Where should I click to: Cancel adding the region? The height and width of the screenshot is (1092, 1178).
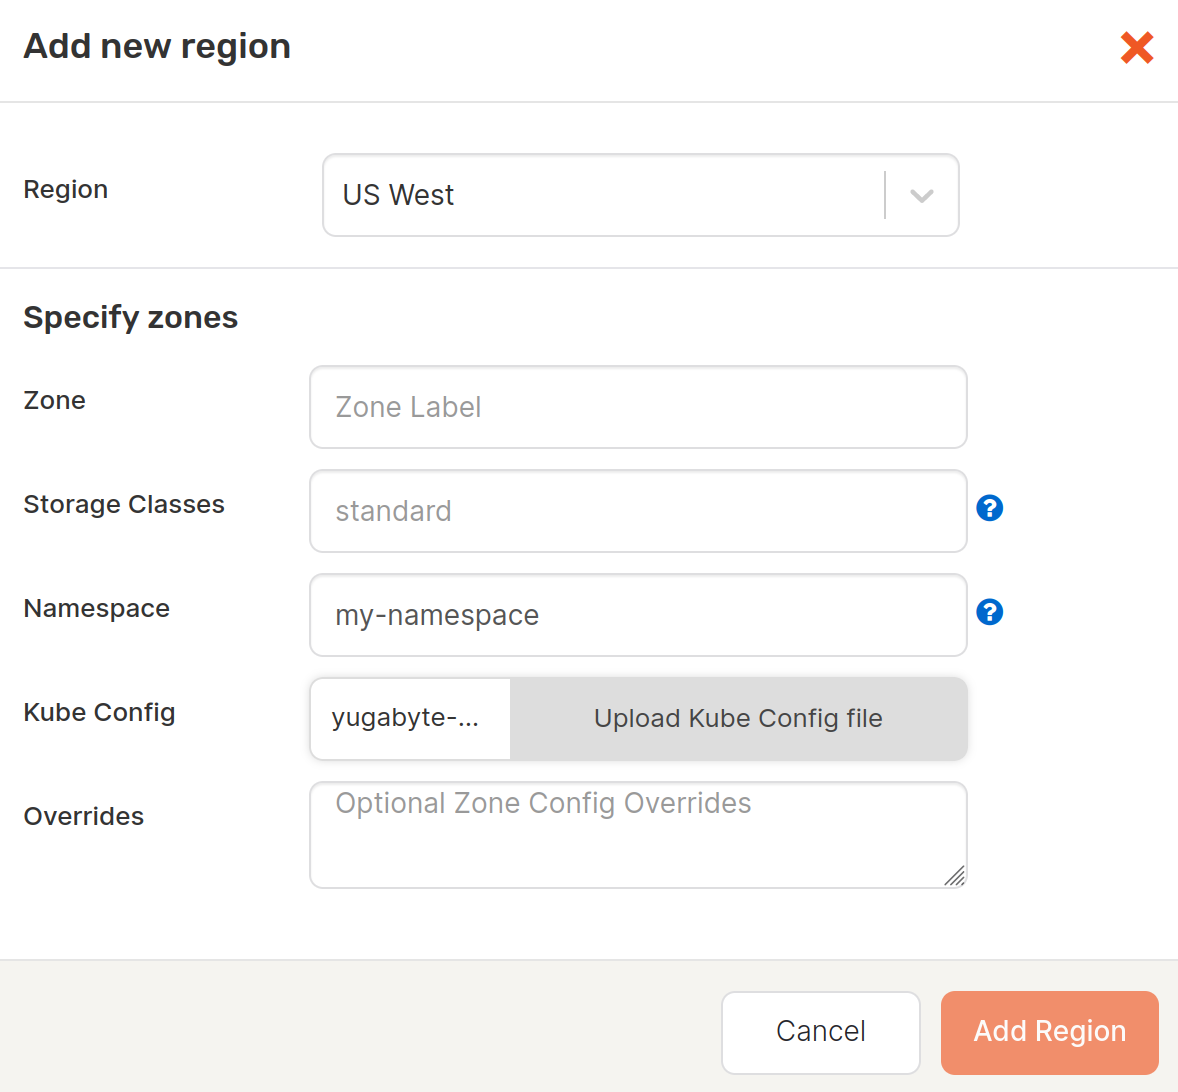820,1032
